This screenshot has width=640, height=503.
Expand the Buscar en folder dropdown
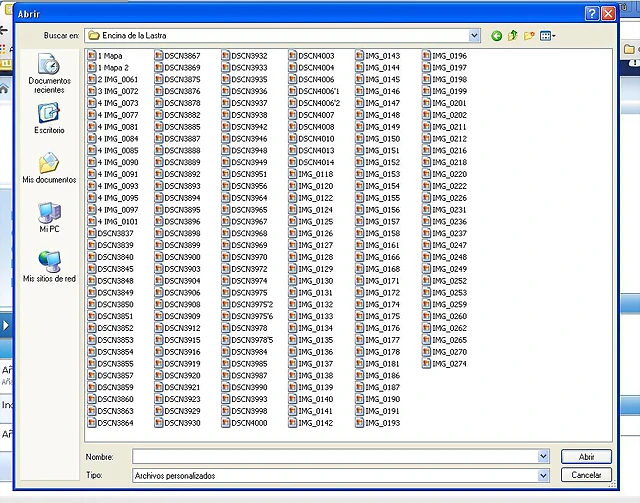pos(474,36)
